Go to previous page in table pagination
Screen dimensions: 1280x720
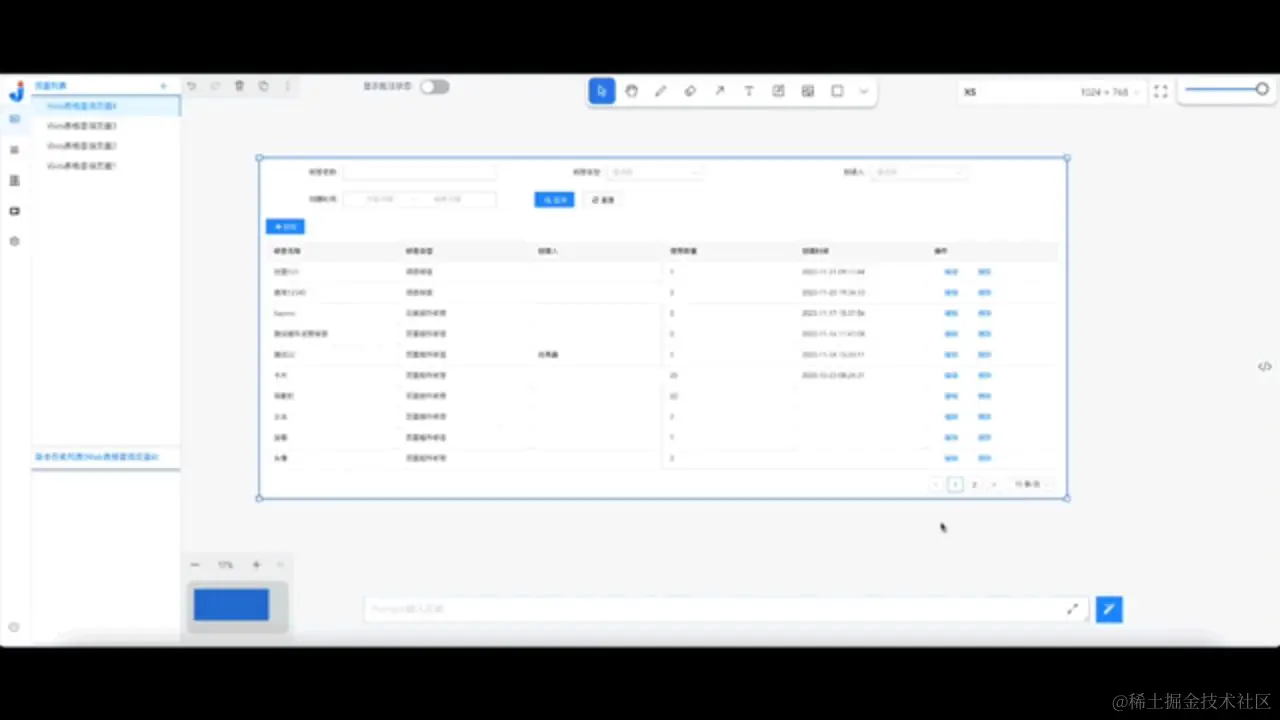click(x=936, y=484)
